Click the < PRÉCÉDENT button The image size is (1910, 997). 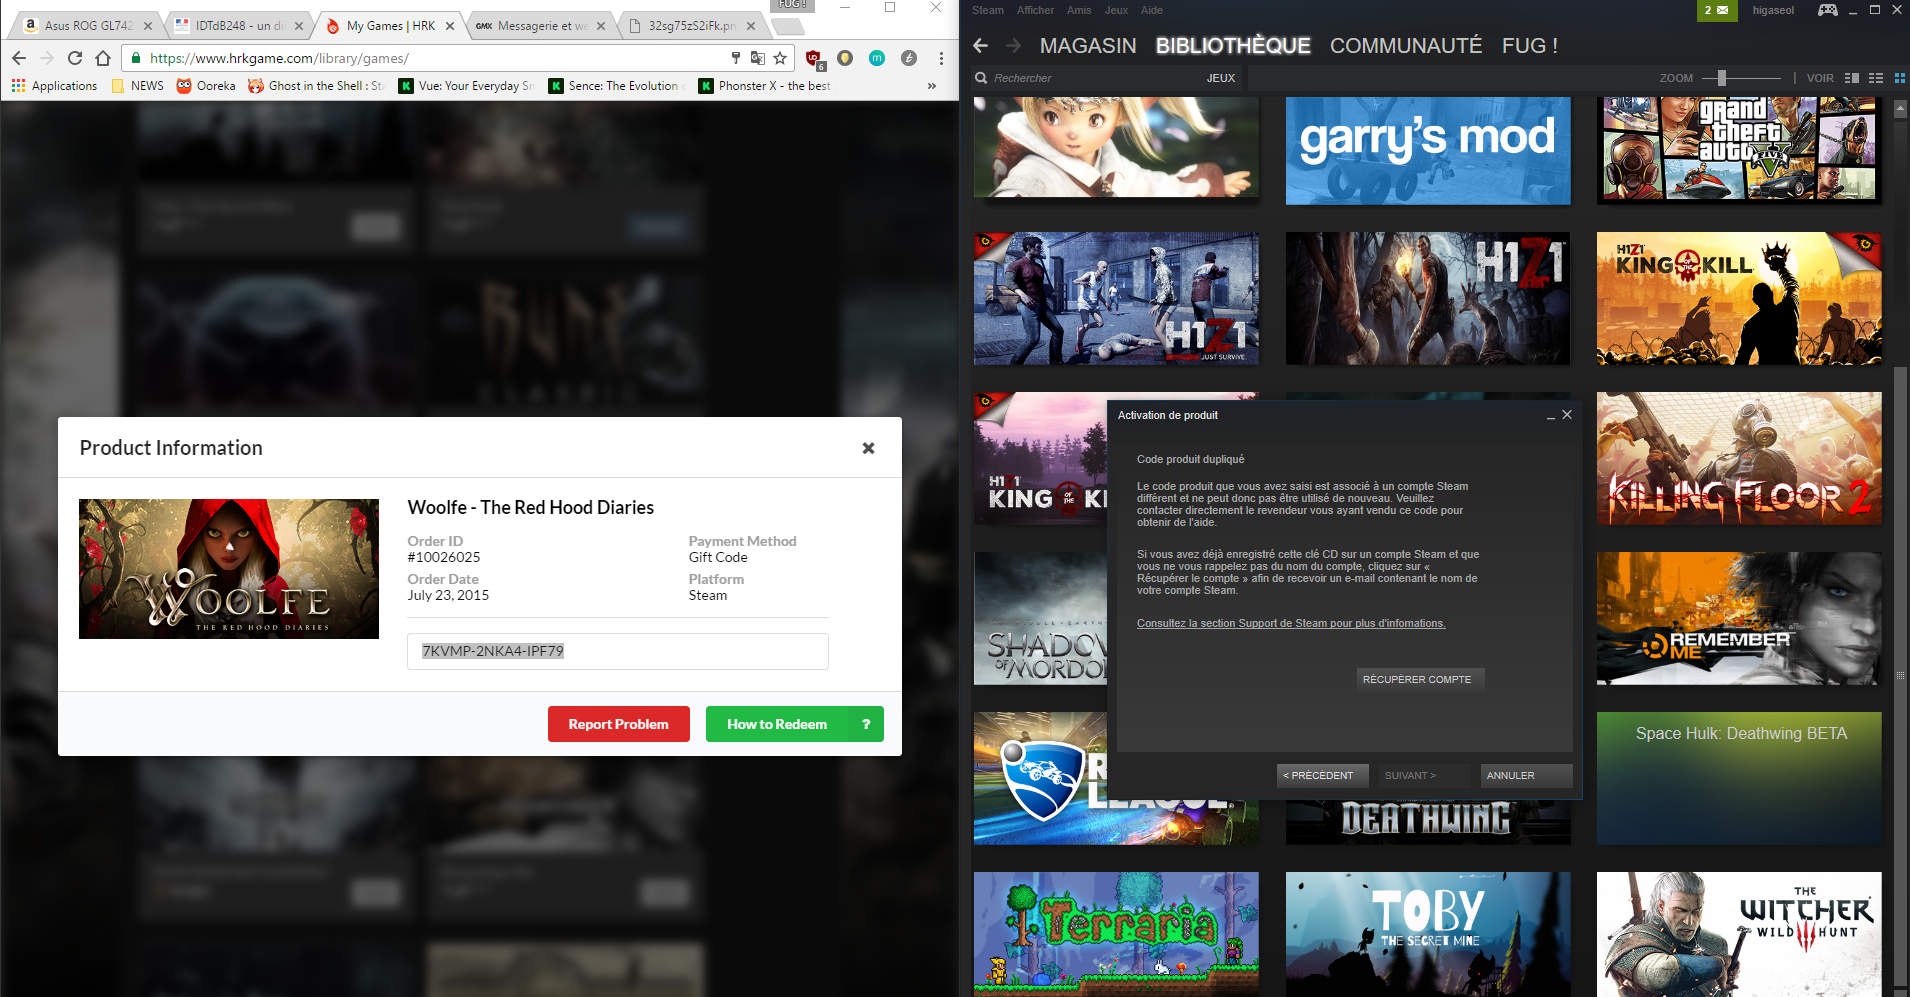click(1320, 775)
